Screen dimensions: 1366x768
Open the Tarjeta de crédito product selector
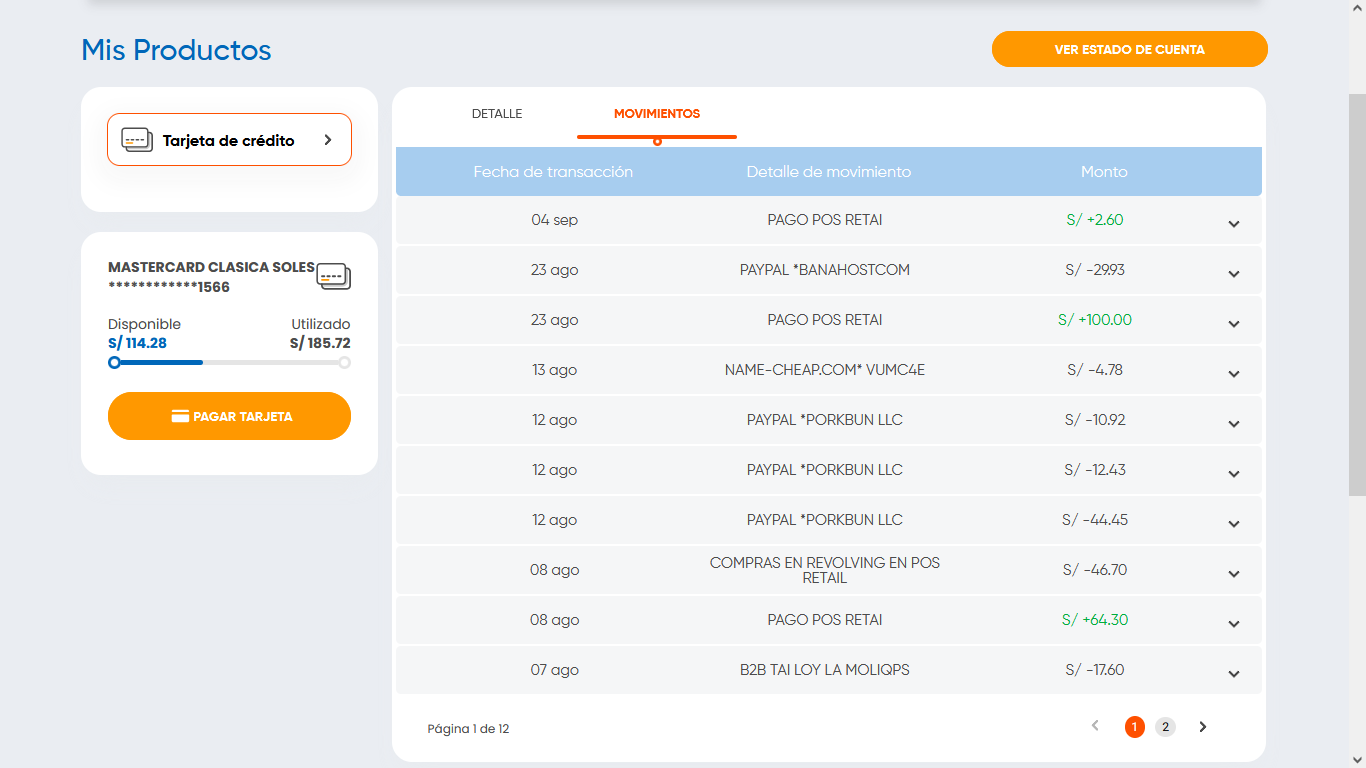pyautogui.click(x=229, y=140)
